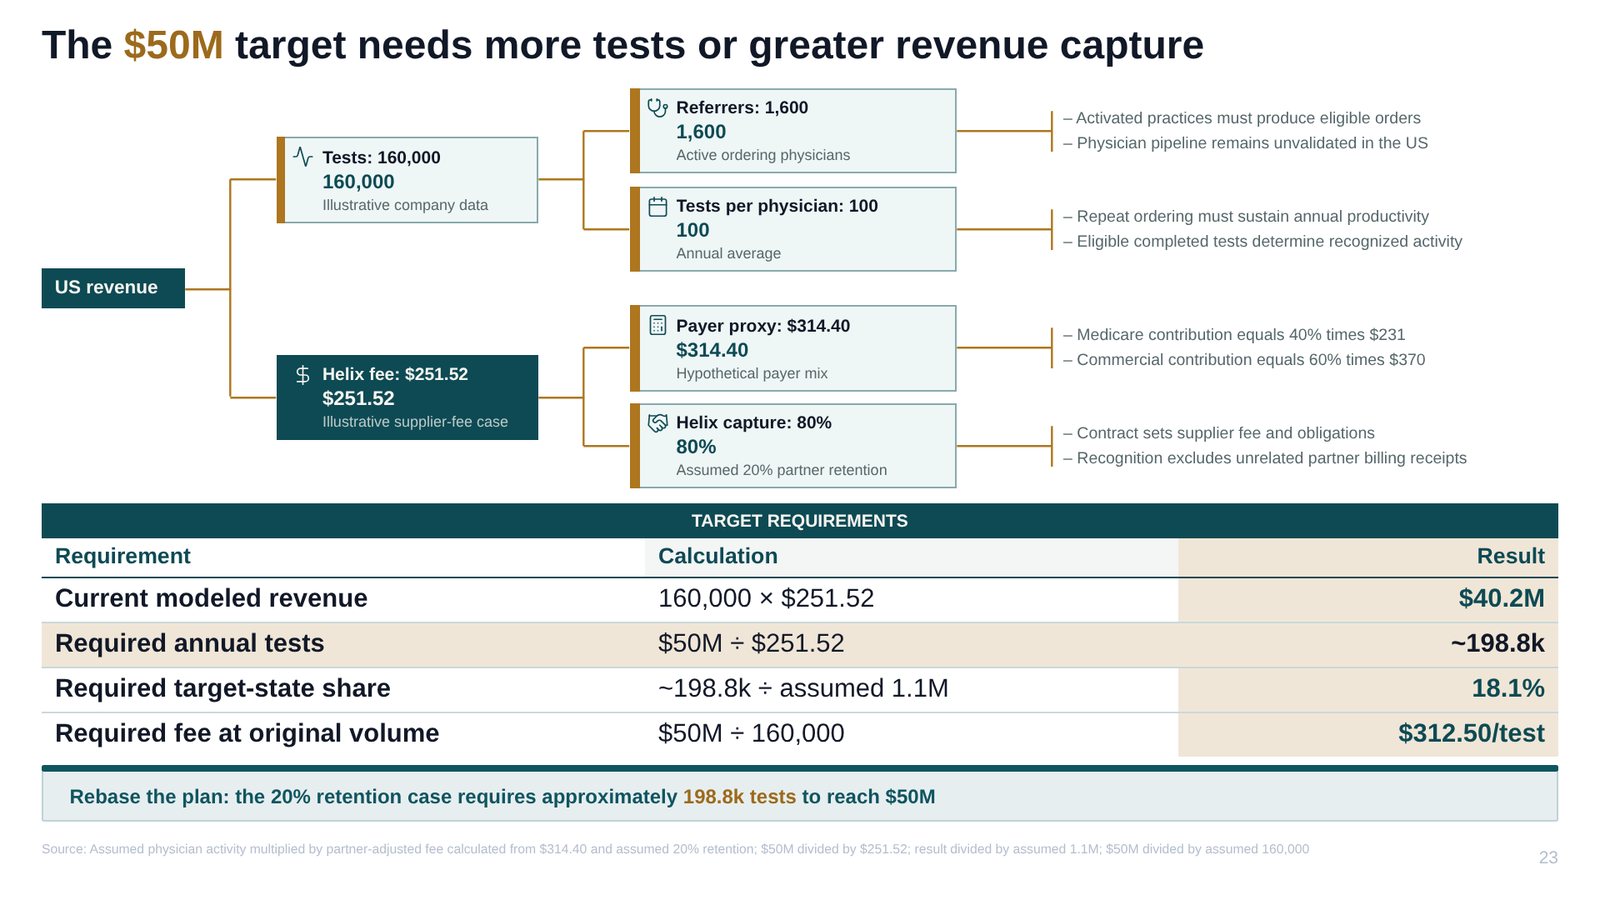Click the 'Active ordering physicians' caption
Screen dimensions: 1600x900
pos(763,155)
